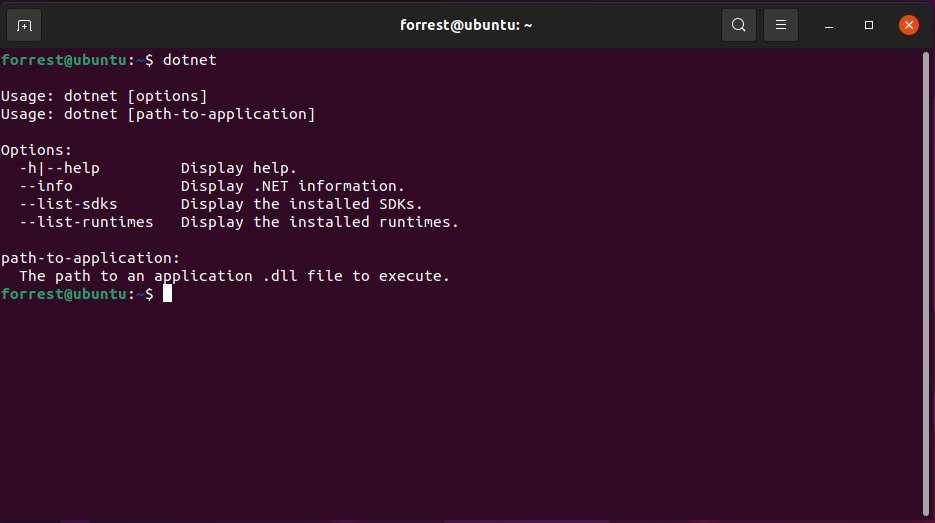Open the hamburger menu in the title bar
The height and width of the screenshot is (523, 935).
(781, 25)
